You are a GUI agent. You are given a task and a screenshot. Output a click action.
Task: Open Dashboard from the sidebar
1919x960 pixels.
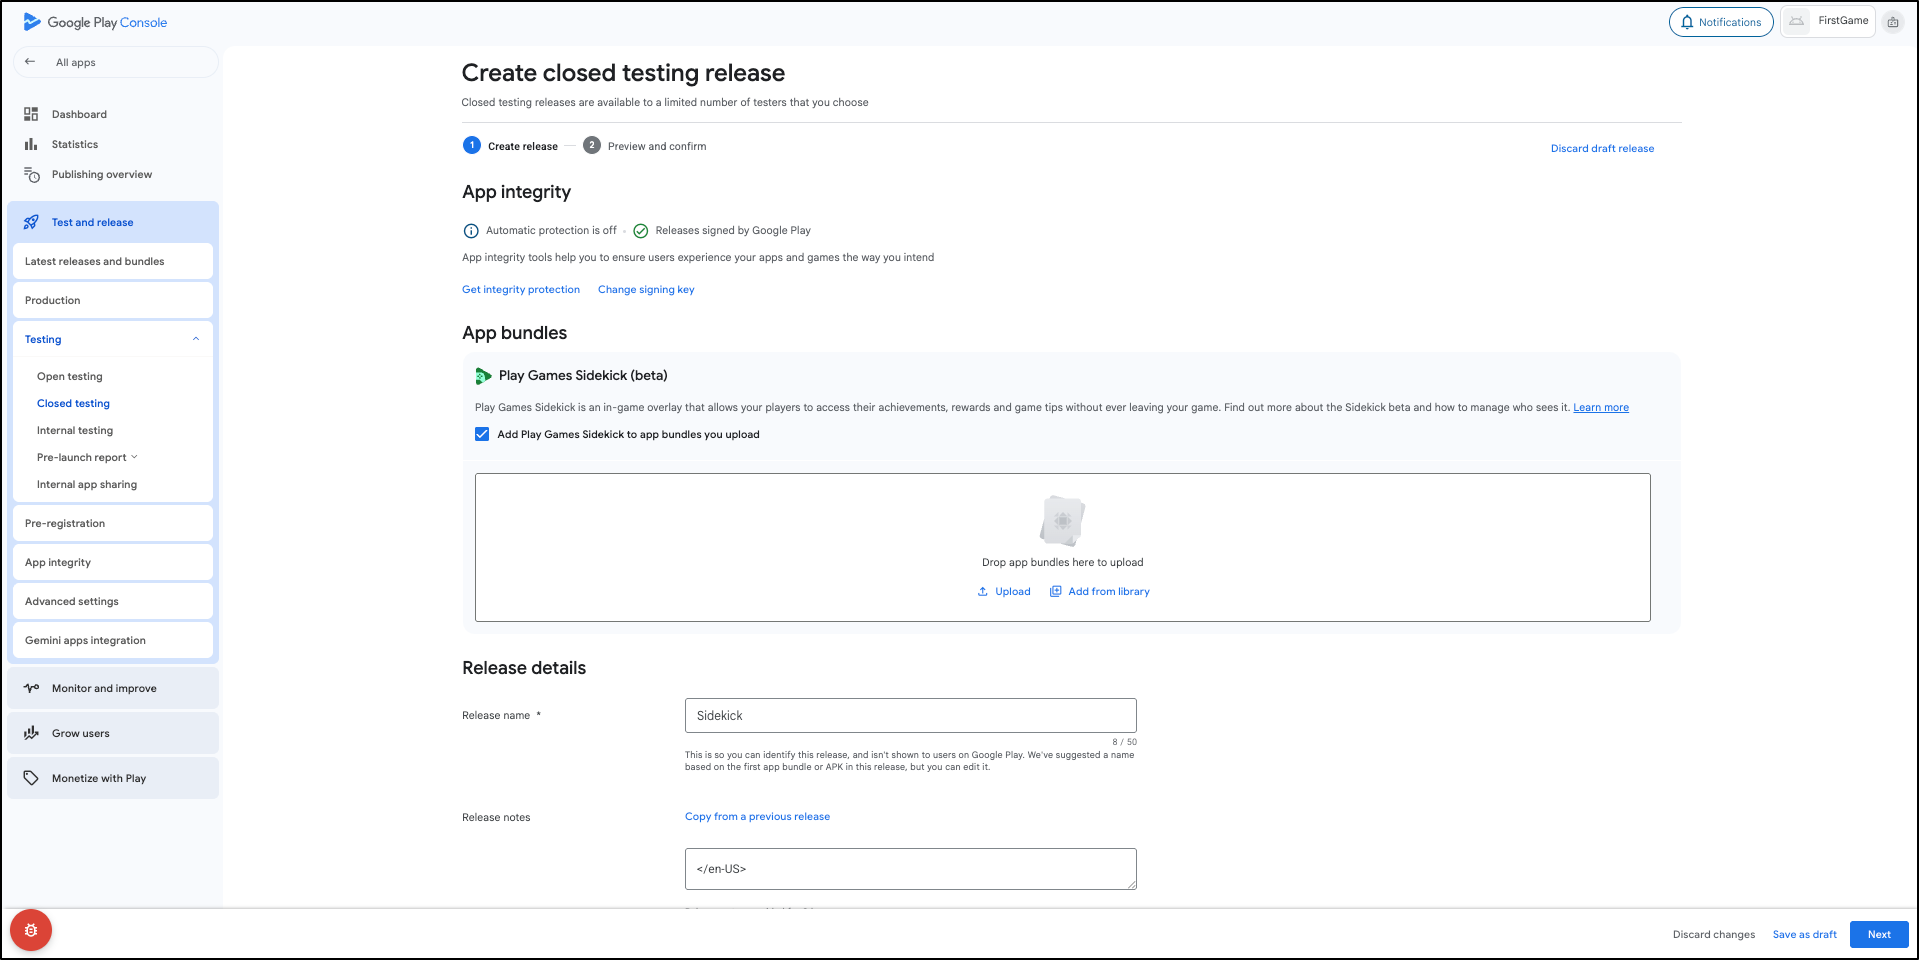(x=79, y=114)
